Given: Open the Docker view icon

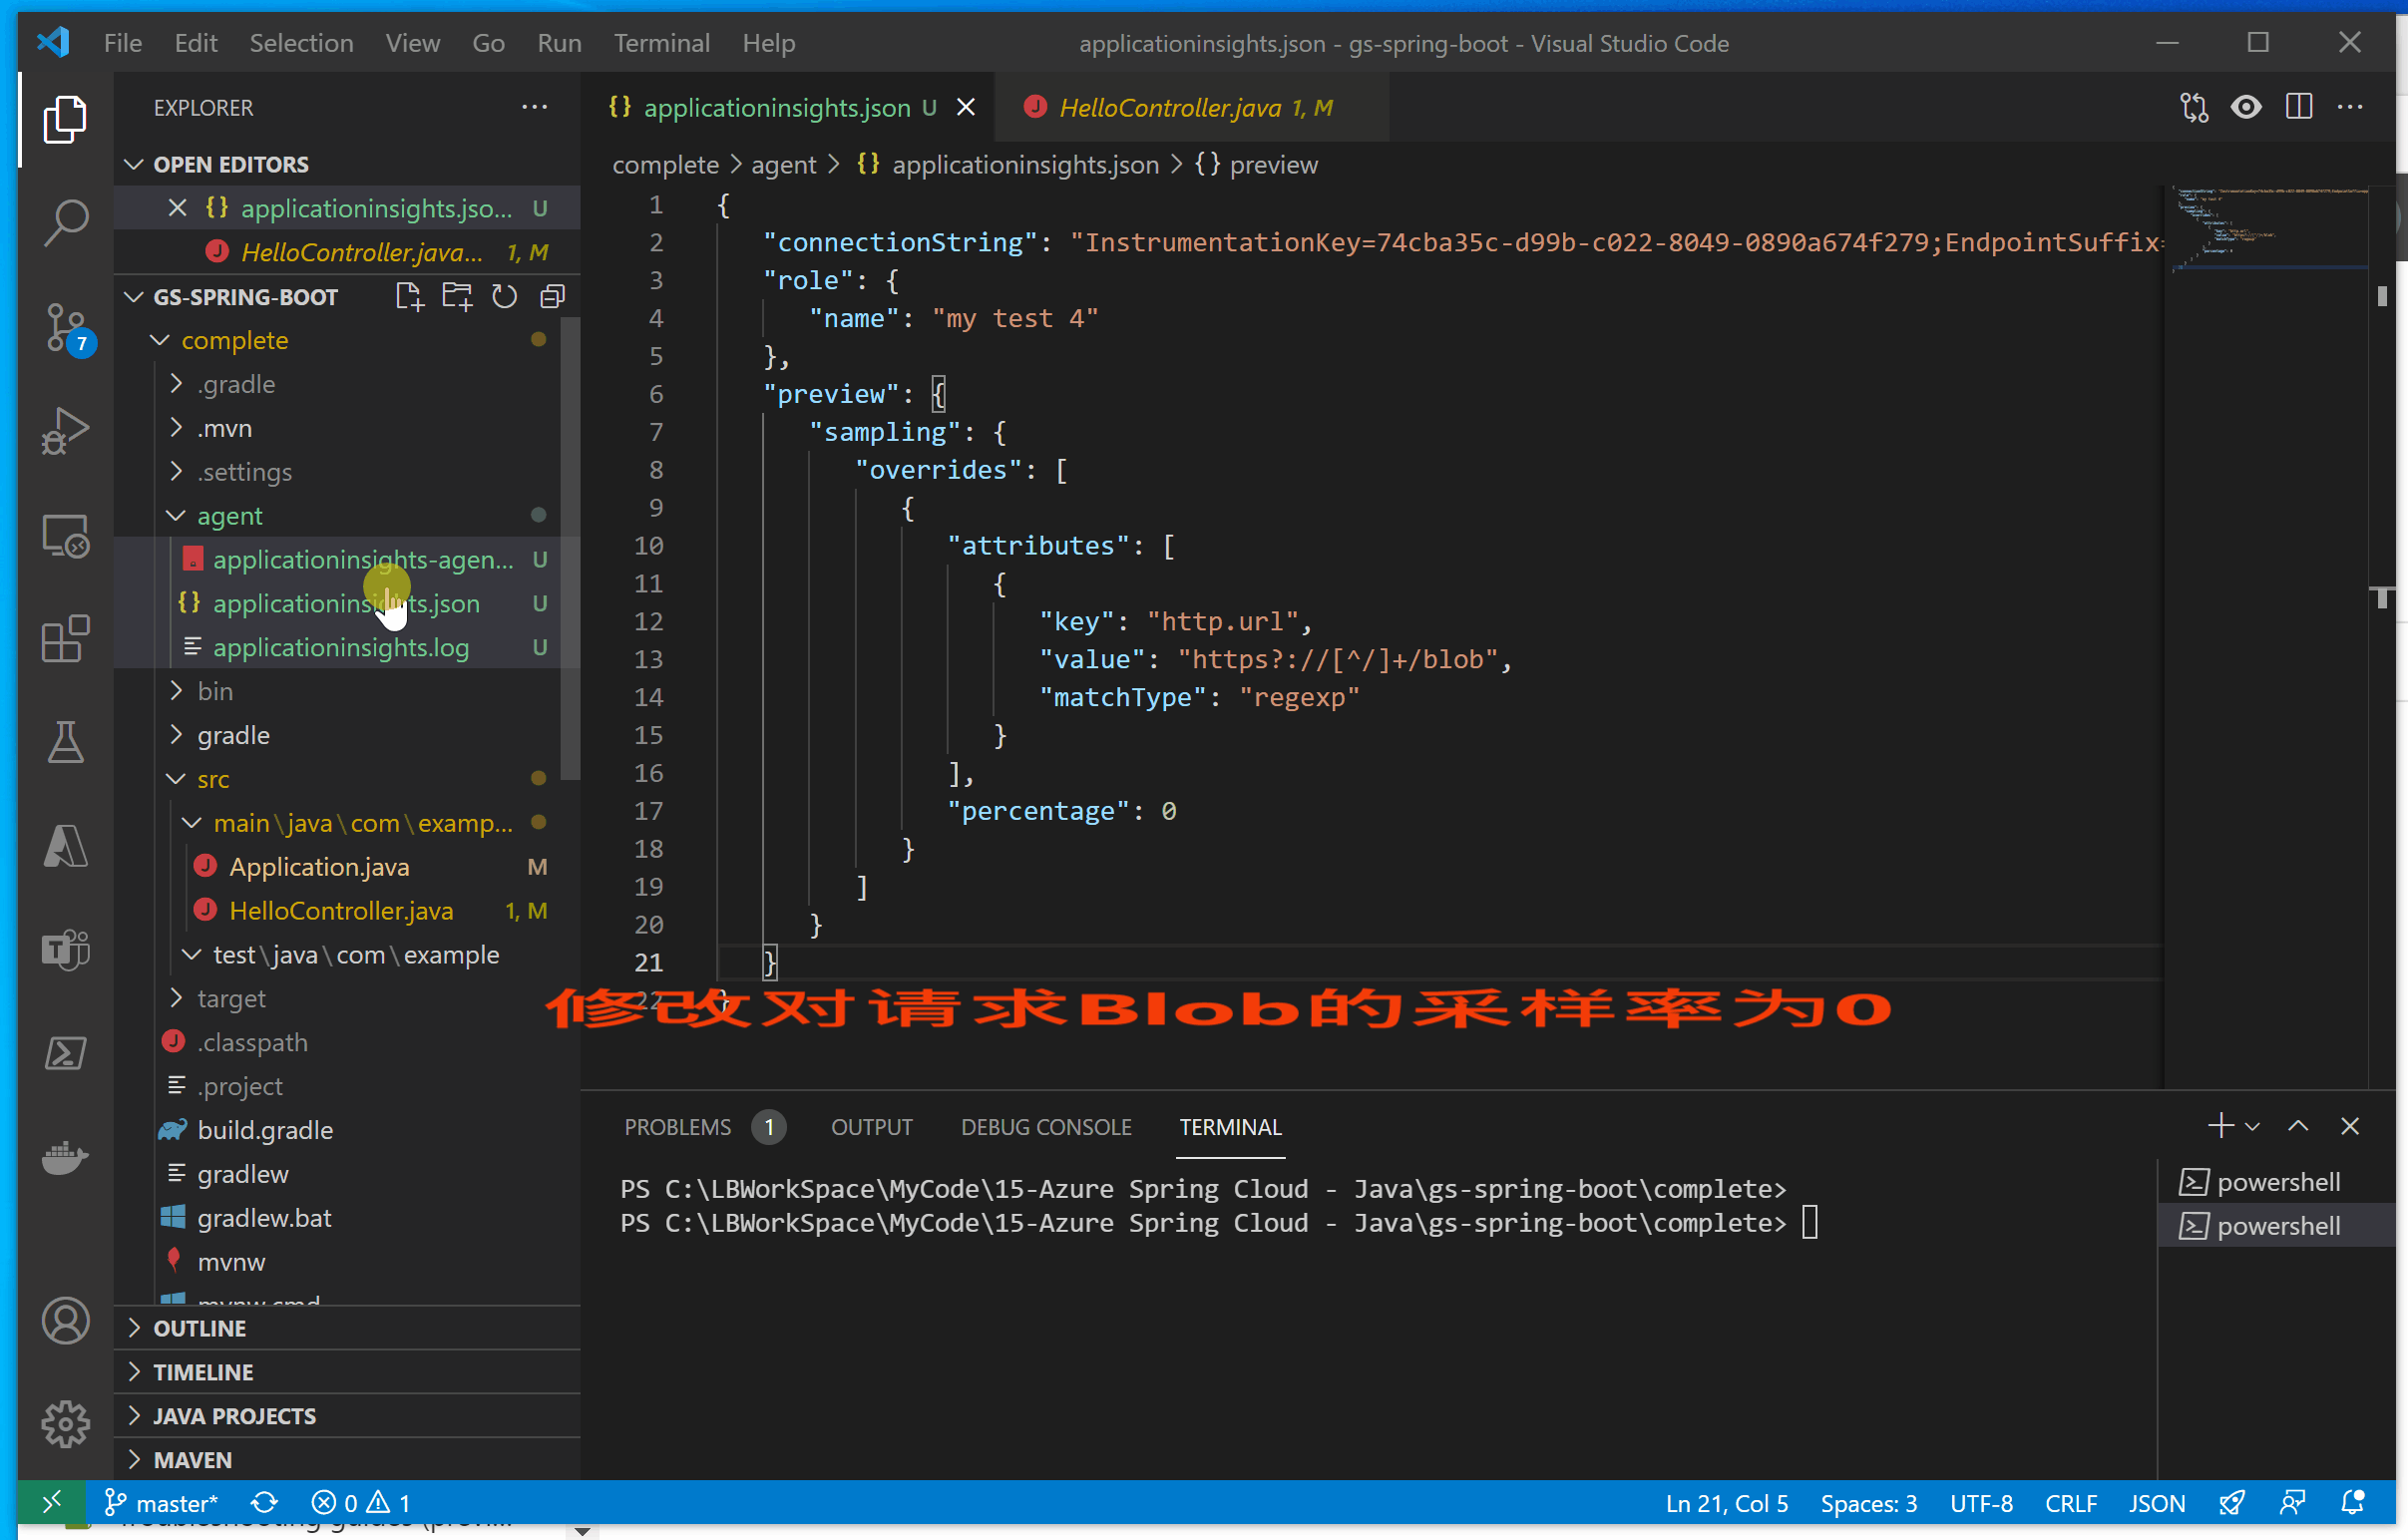Looking at the screenshot, I should point(66,1157).
